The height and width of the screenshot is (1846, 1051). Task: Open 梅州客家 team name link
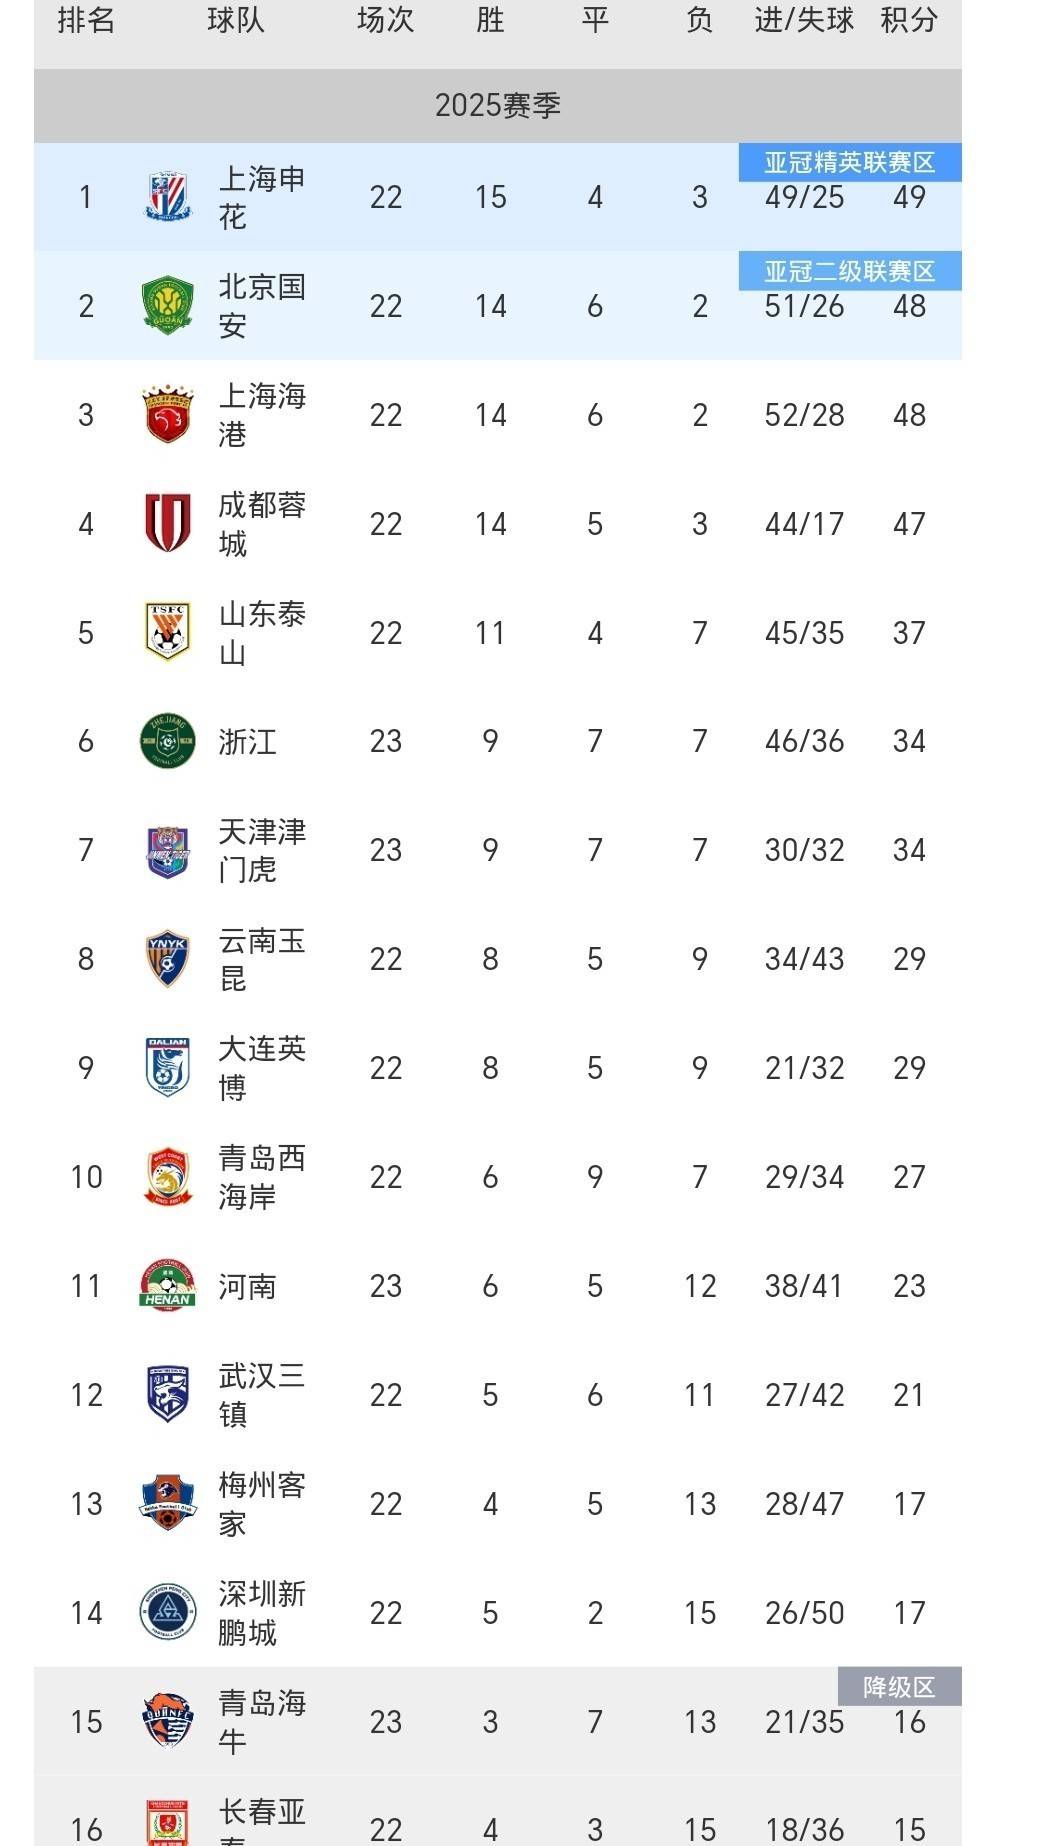click(262, 1504)
